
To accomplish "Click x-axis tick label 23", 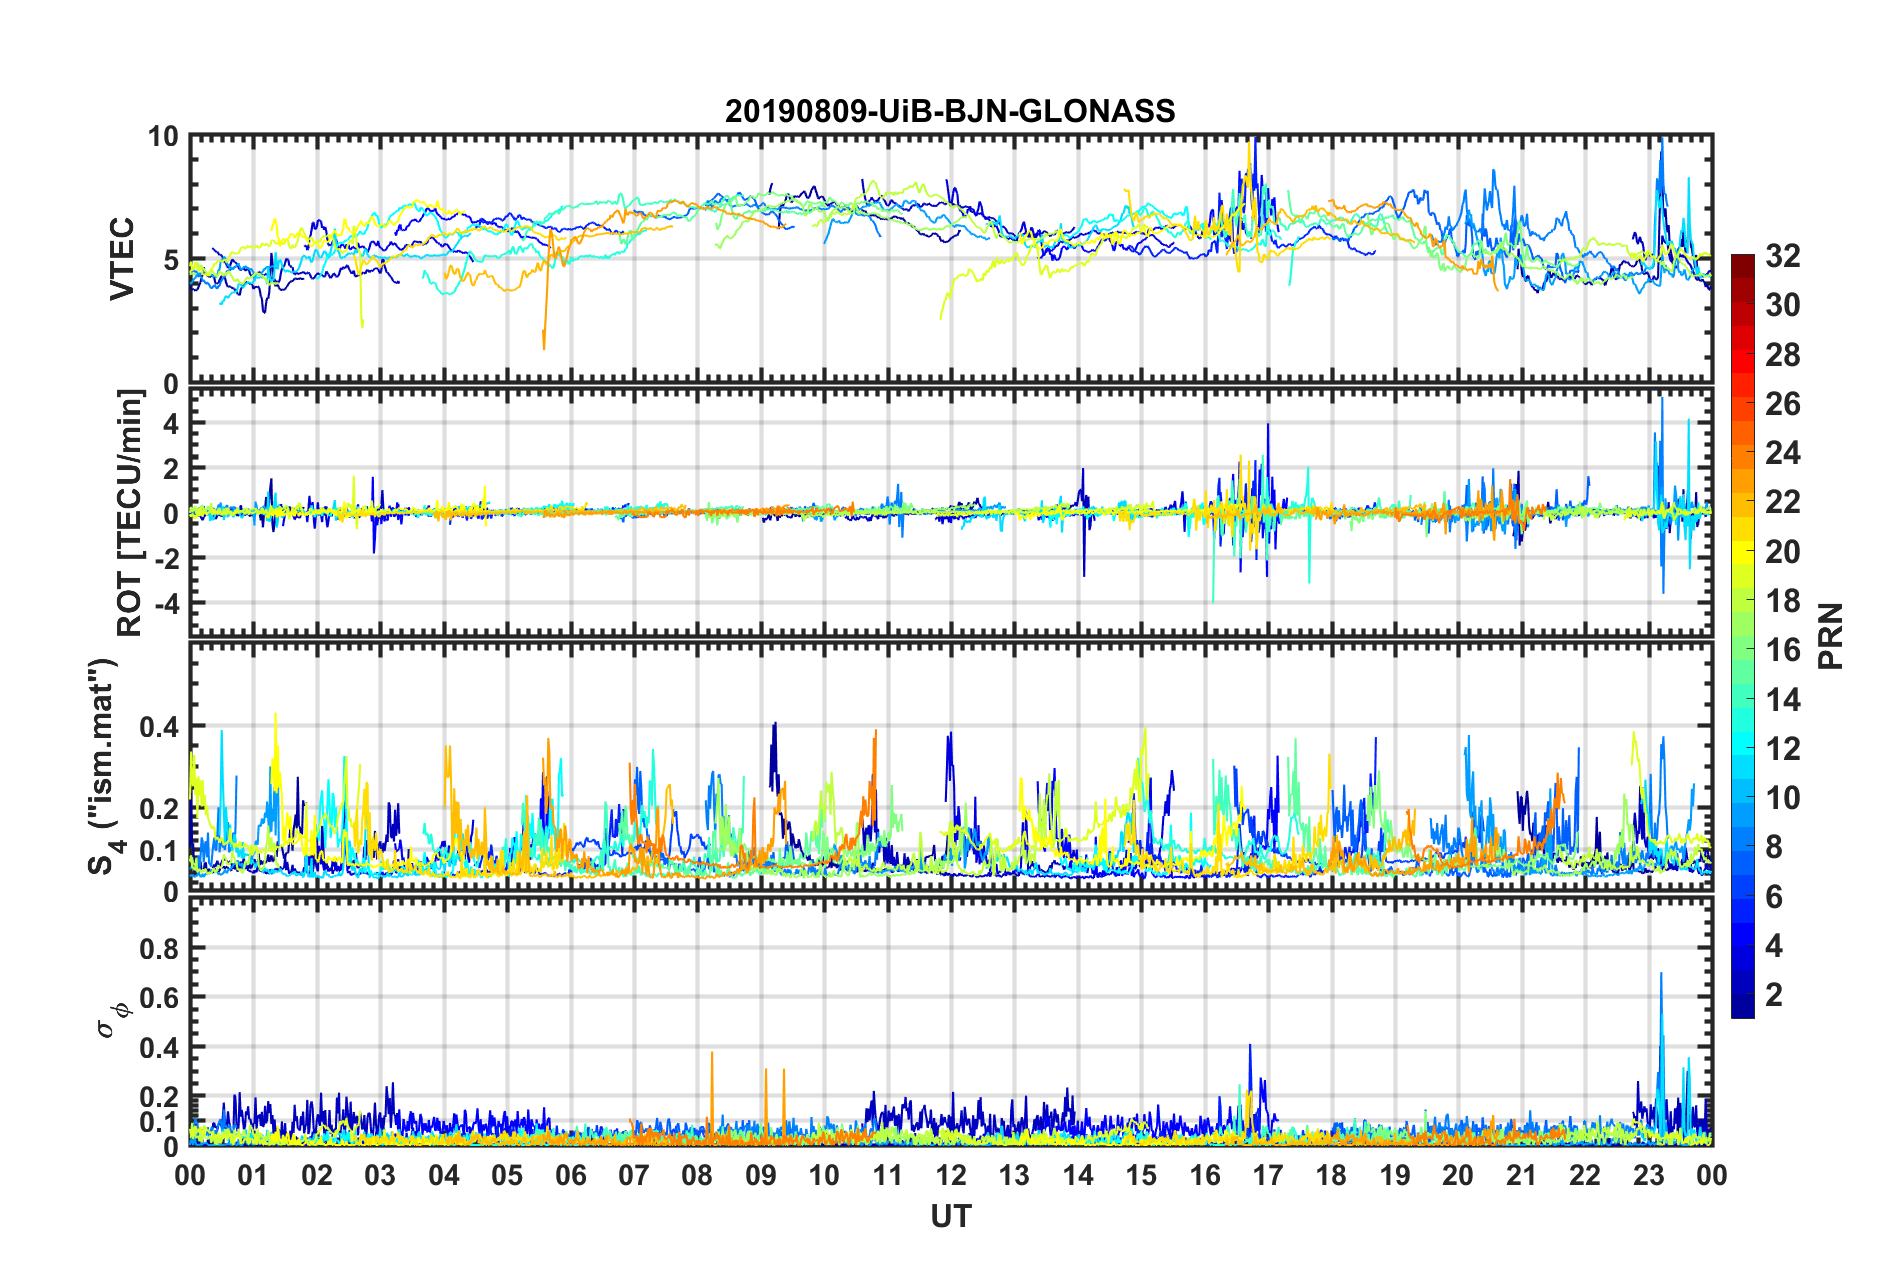I will tap(1649, 1175).
